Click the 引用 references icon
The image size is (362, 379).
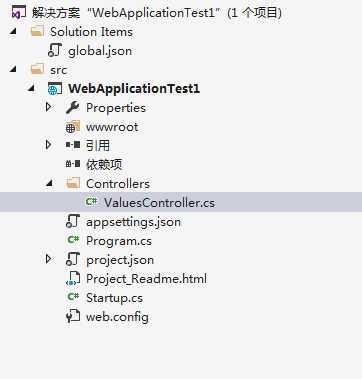pyautogui.click(x=73, y=145)
